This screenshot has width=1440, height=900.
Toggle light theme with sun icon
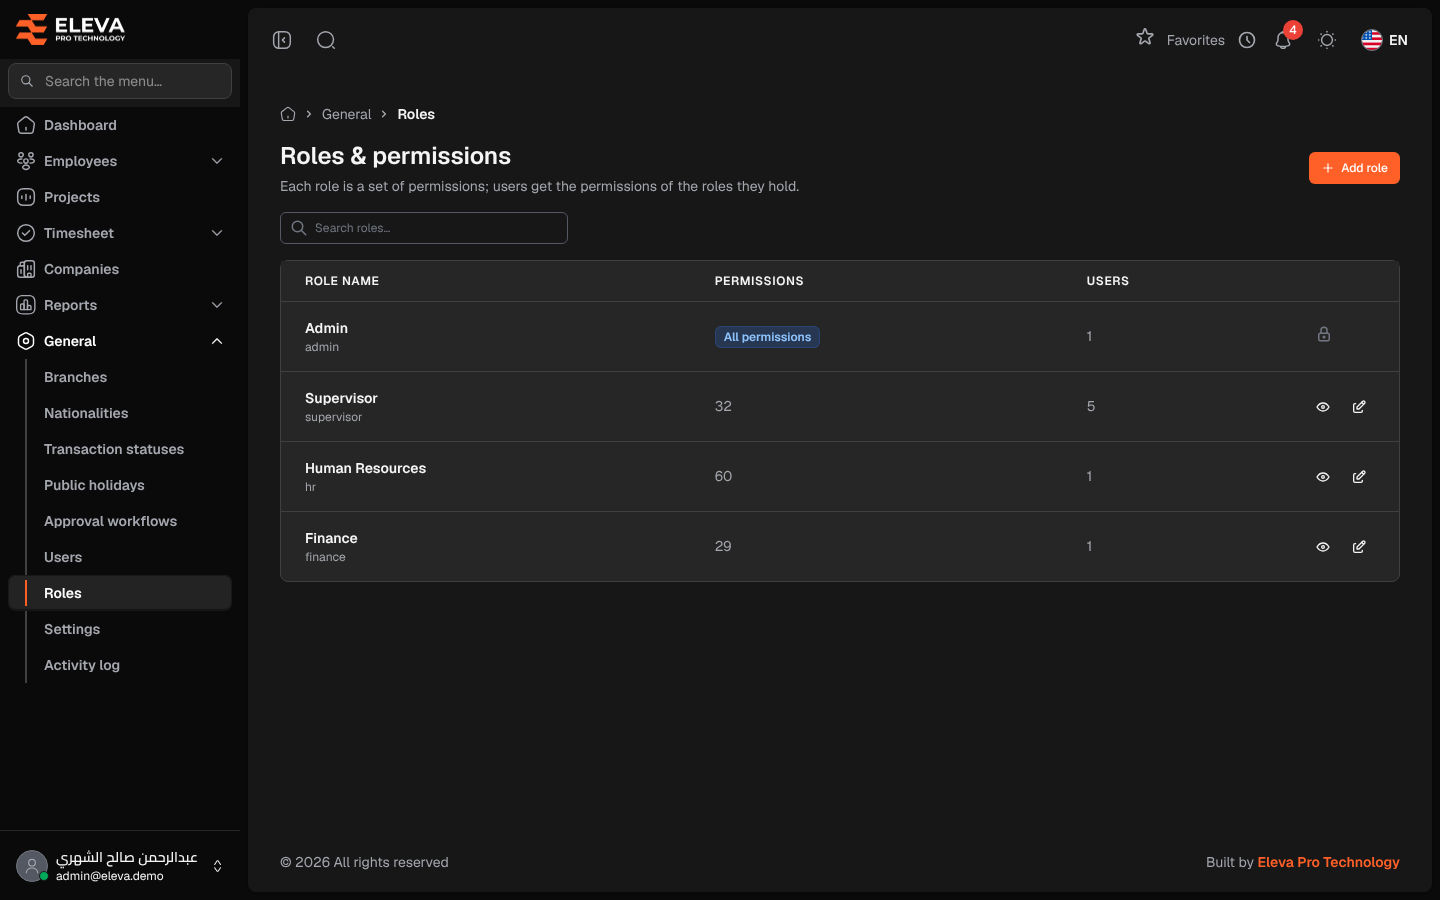(1327, 40)
